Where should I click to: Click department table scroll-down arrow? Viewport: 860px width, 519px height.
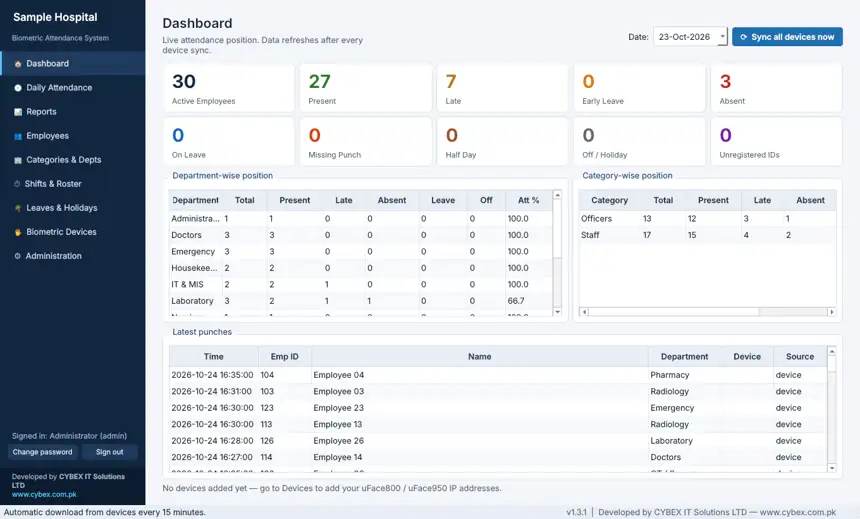[557, 312]
